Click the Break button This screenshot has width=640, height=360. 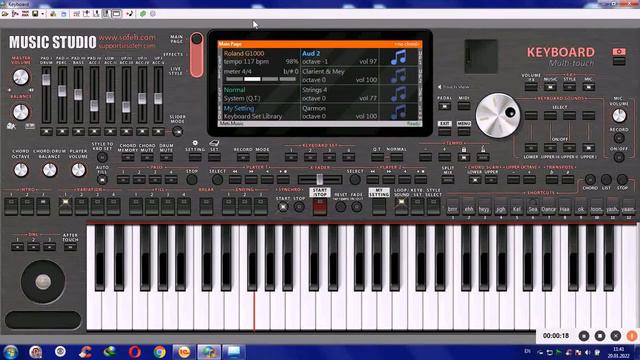click(206, 207)
